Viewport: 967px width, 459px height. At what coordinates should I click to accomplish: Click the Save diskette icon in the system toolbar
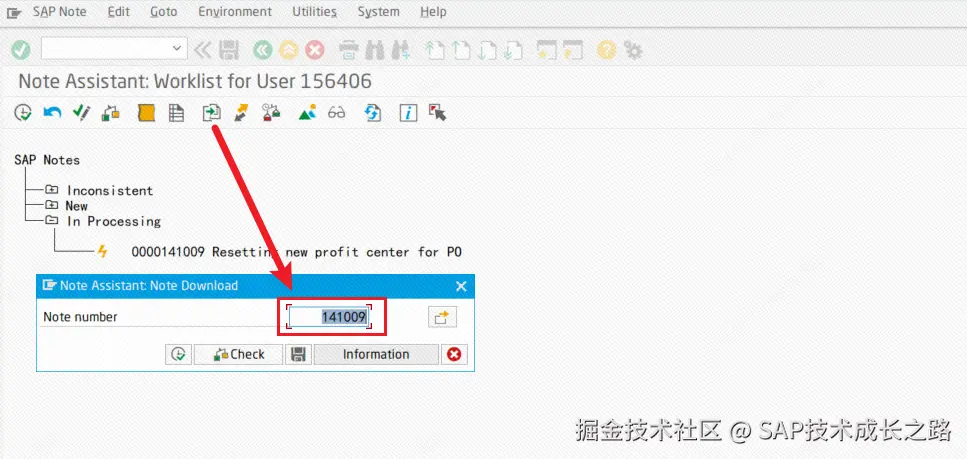pos(229,50)
